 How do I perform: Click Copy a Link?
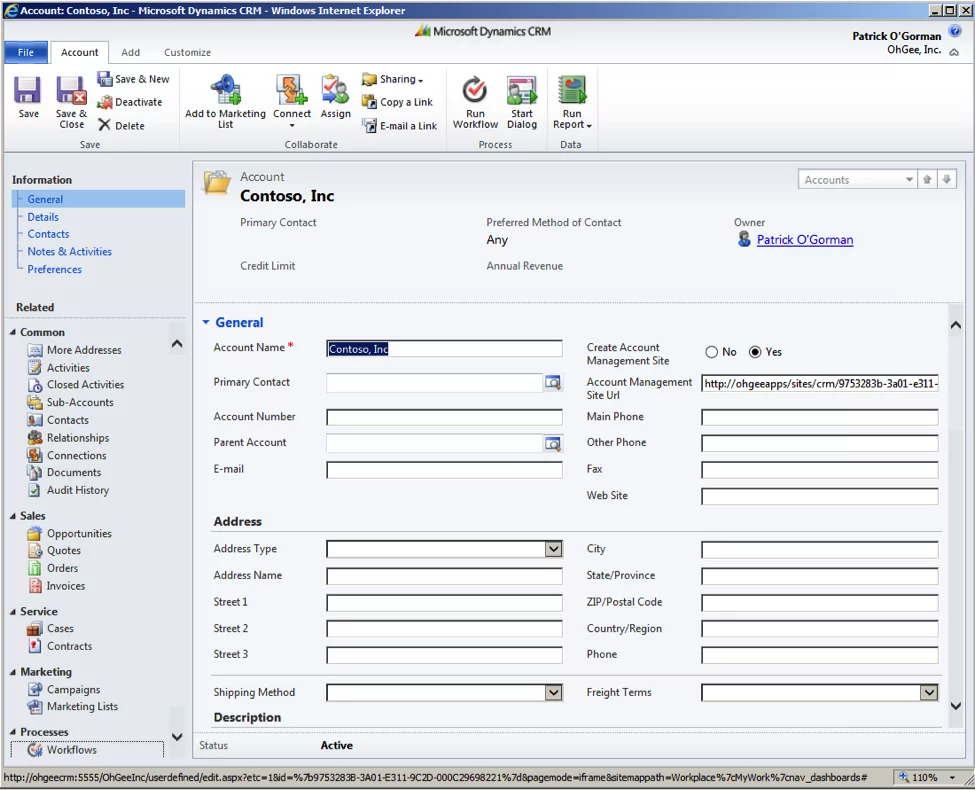coord(398,102)
